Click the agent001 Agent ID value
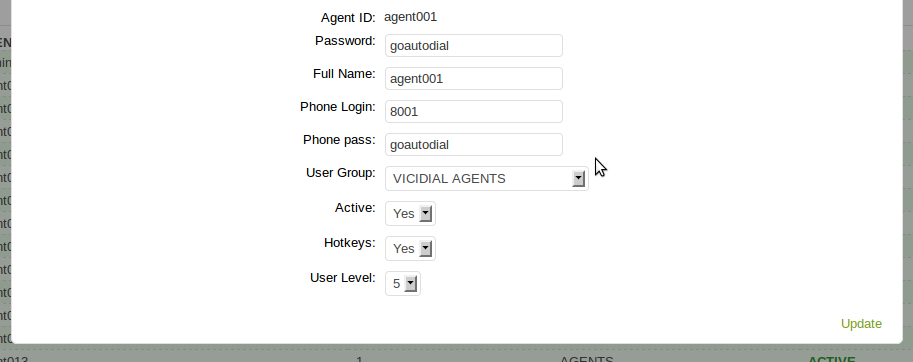This screenshot has height=362, width=913. [411, 17]
